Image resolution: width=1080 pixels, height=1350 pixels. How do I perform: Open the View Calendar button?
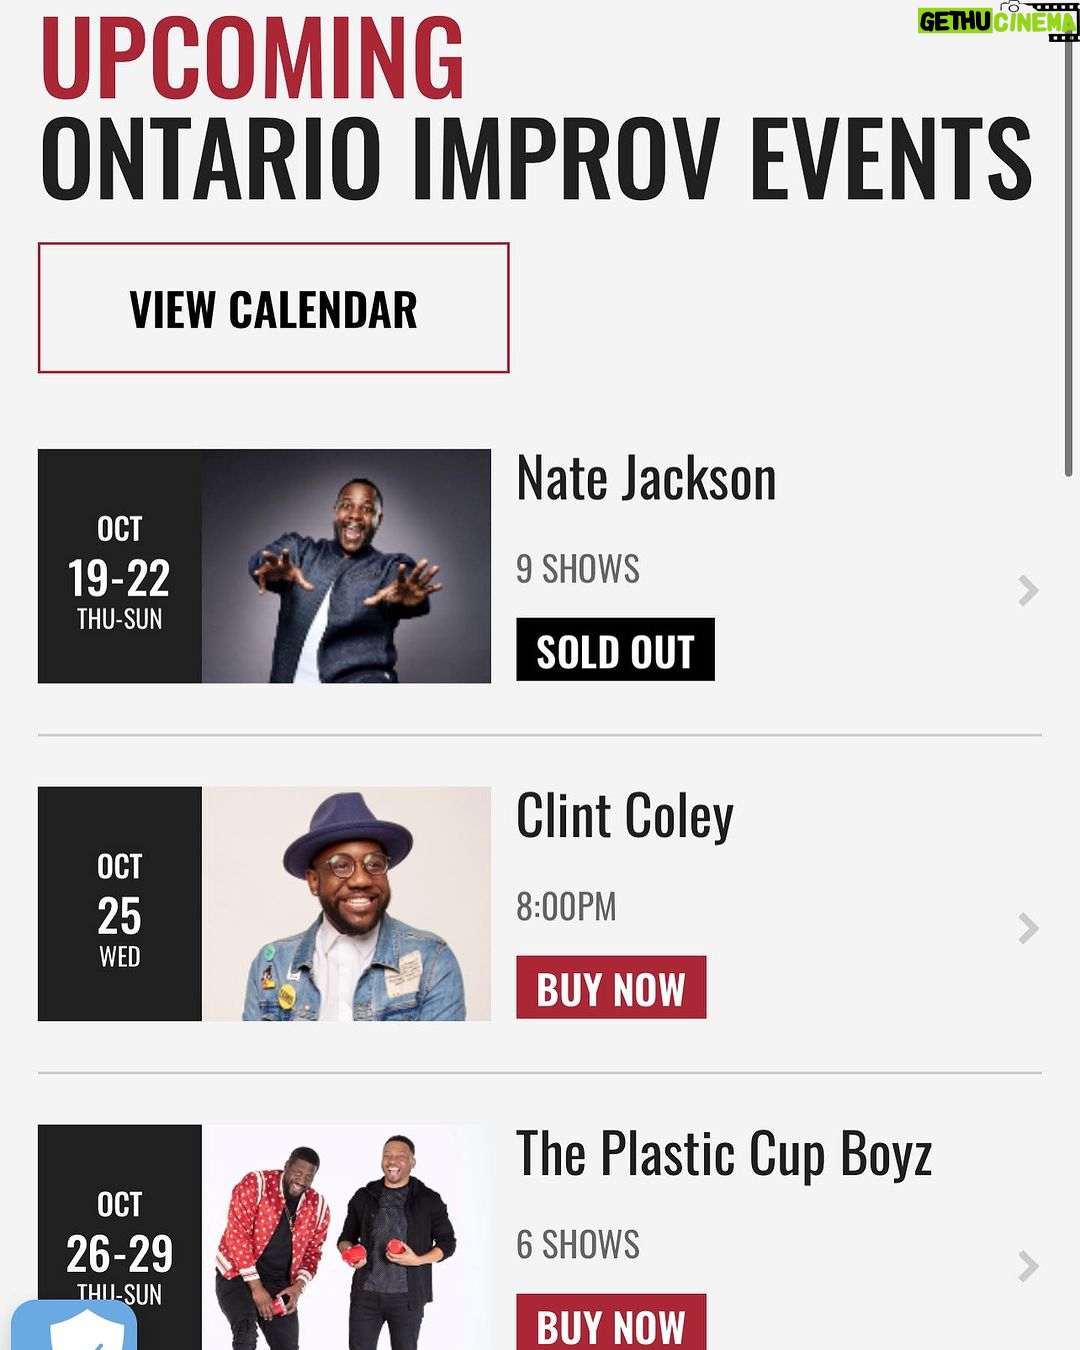(x=273, y=308)
